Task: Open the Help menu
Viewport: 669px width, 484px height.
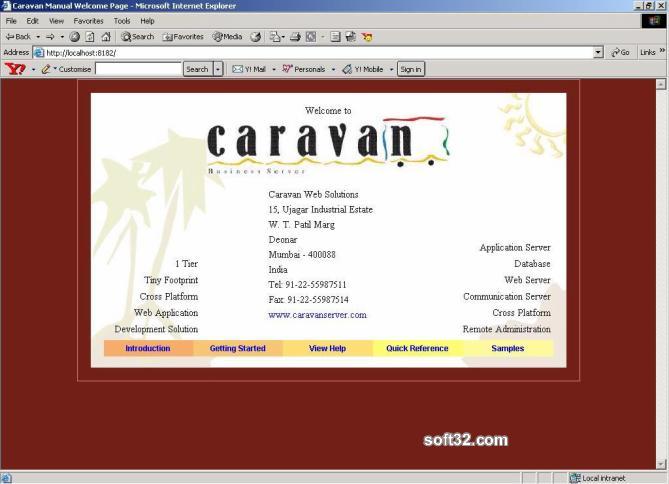Action: [147, 21]
